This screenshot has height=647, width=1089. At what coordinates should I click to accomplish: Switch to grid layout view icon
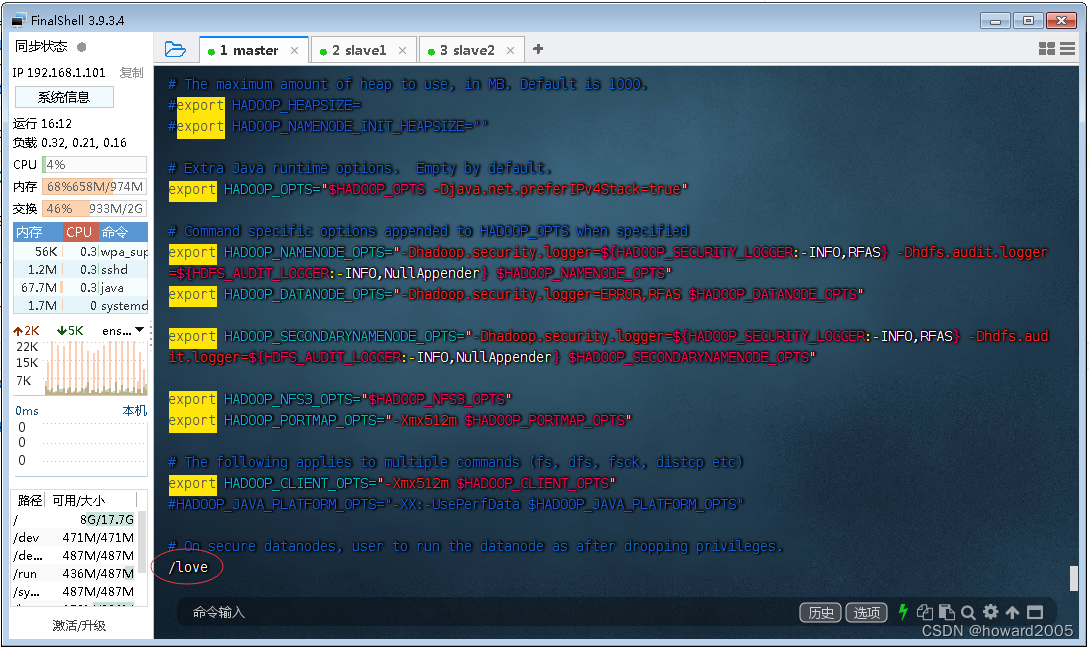pyautogui.click(x=1047, y=49)
